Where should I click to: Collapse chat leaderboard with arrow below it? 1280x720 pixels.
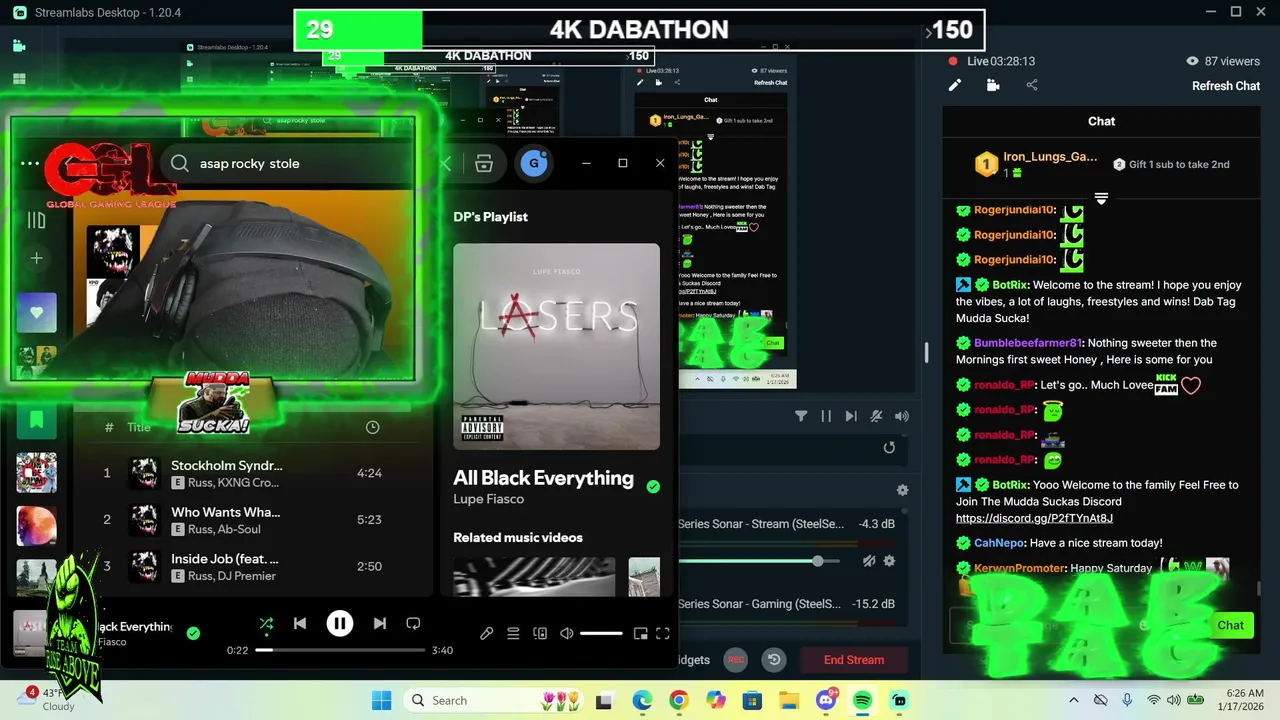pos(1101,198)
